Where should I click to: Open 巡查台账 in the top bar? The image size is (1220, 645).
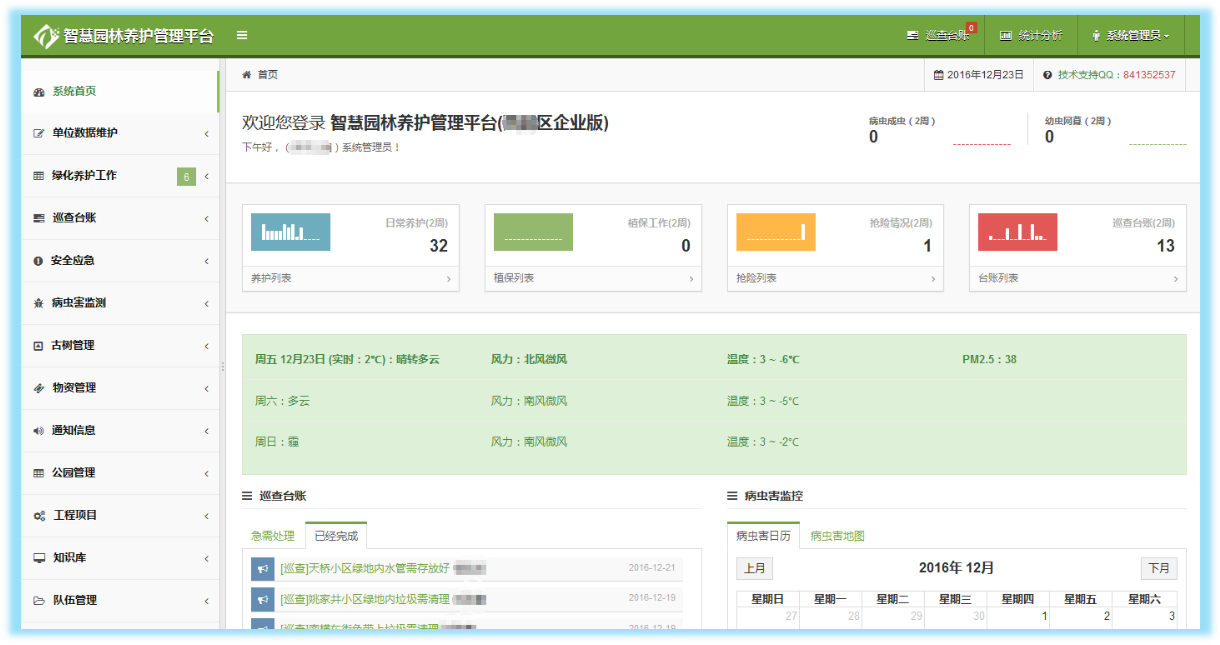click(x=939, y=35)
